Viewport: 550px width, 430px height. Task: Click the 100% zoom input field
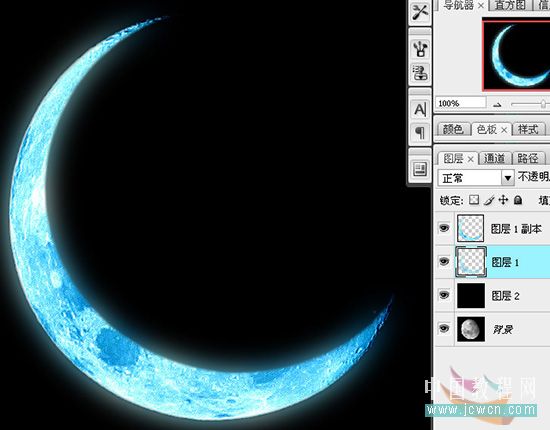tap(461, 103)
